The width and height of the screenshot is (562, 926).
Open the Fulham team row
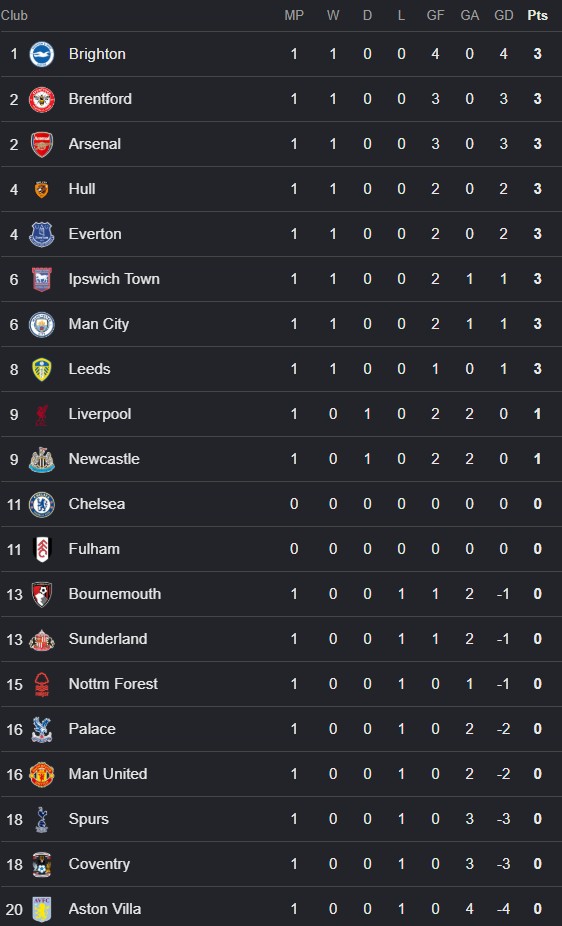[x=281, y=549]
